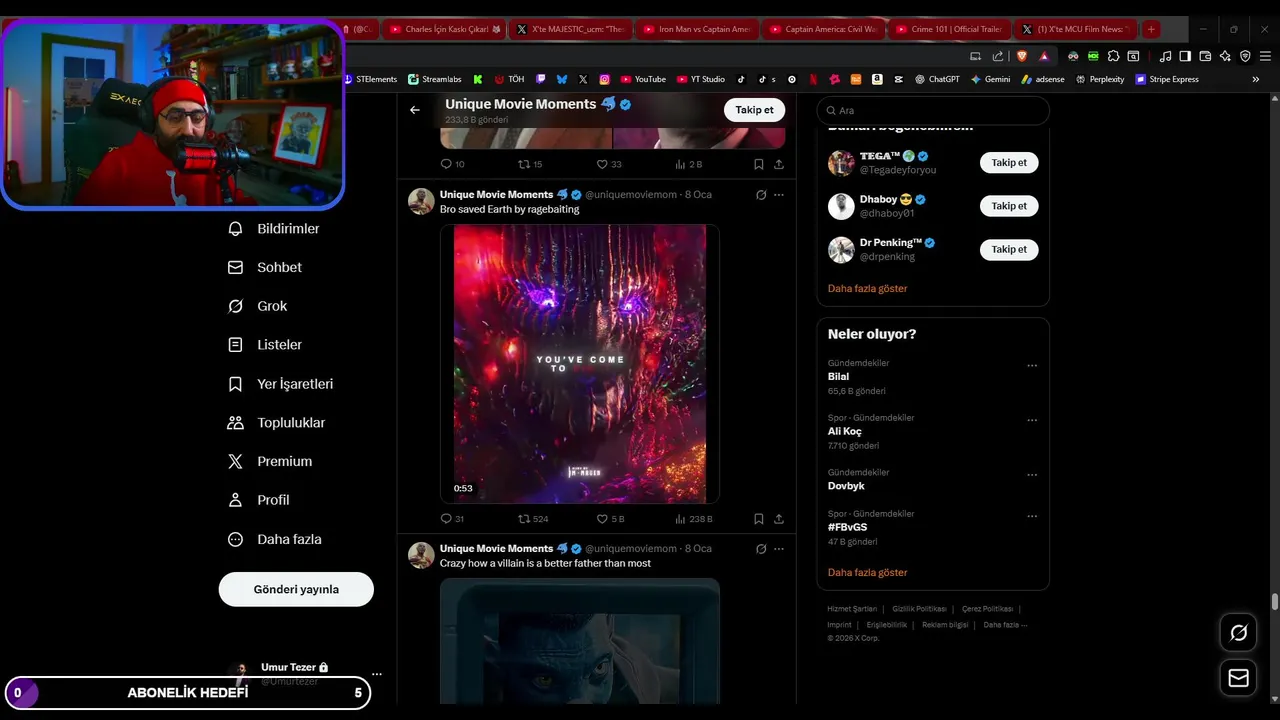Open the YouTube bookmark
The height and width of the screenshot is (720, 1280).
pos(642,79)
